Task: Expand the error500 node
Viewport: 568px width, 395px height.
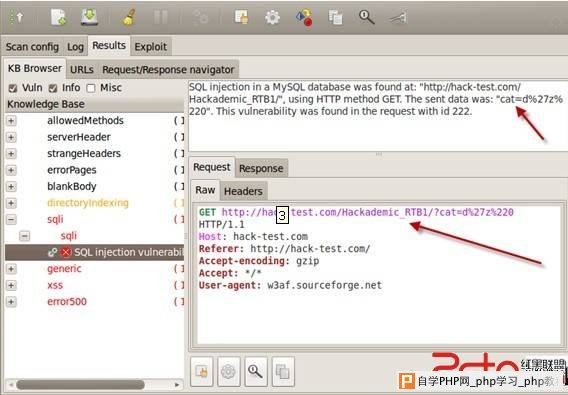Action: 11,302
